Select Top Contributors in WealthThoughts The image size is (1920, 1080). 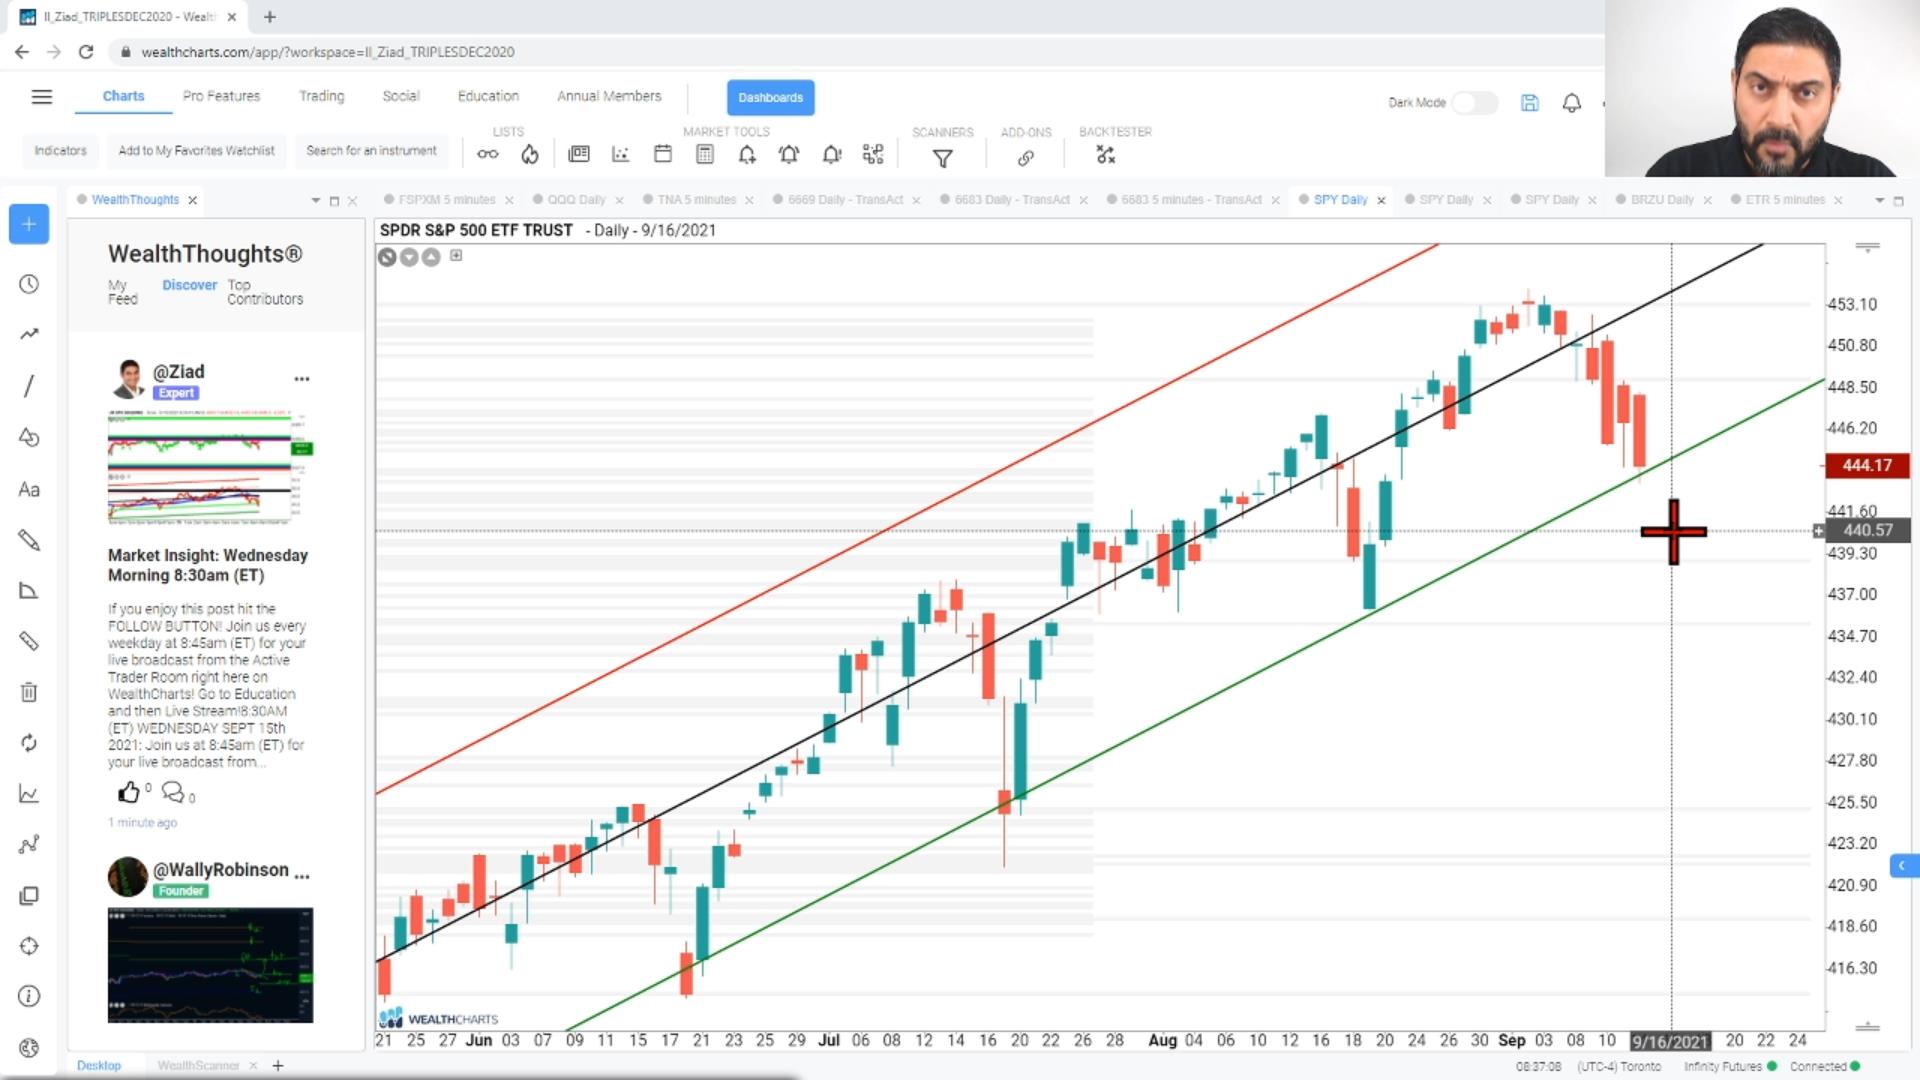coord(264,292)
